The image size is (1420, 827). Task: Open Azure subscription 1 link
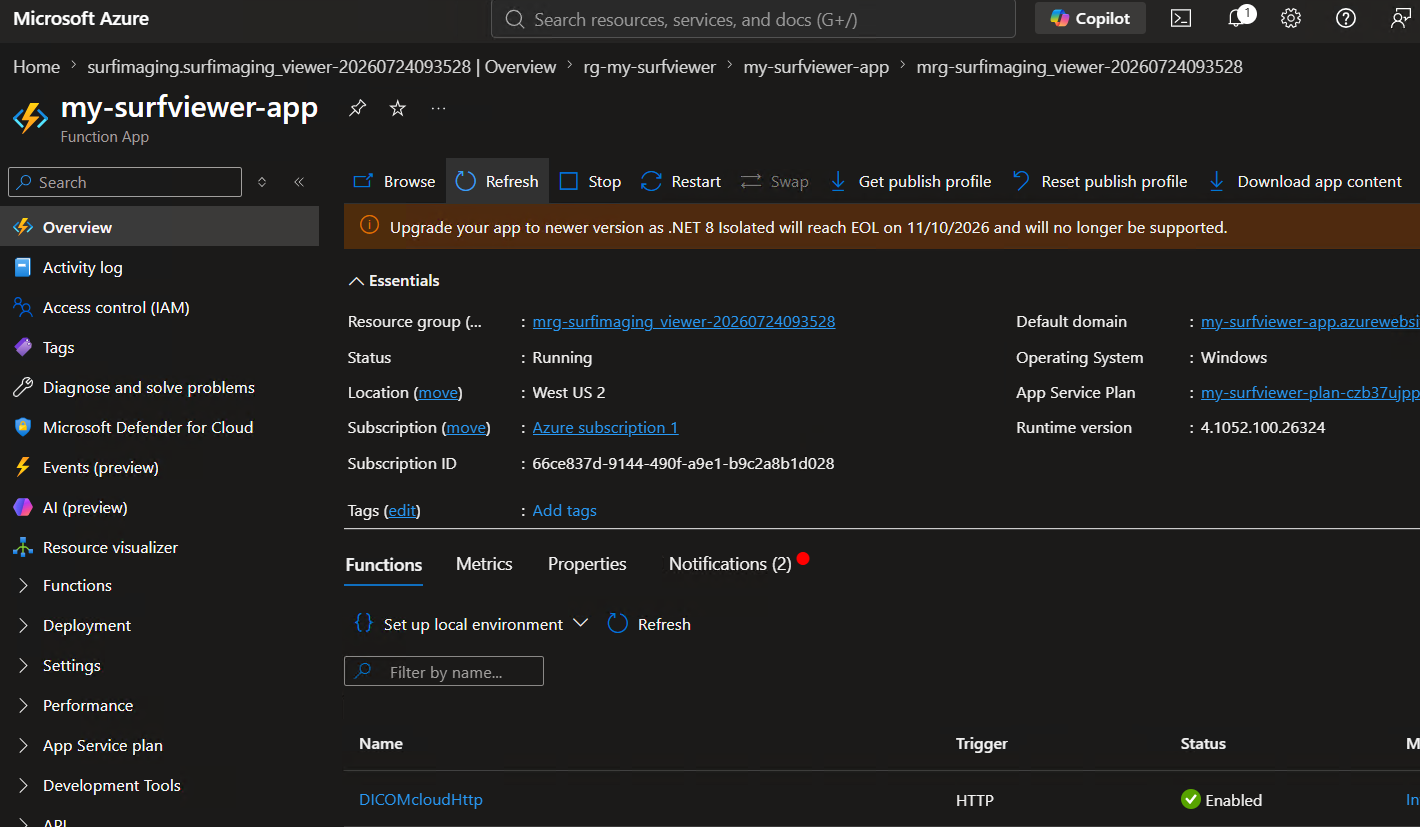(x=605, y=428)
